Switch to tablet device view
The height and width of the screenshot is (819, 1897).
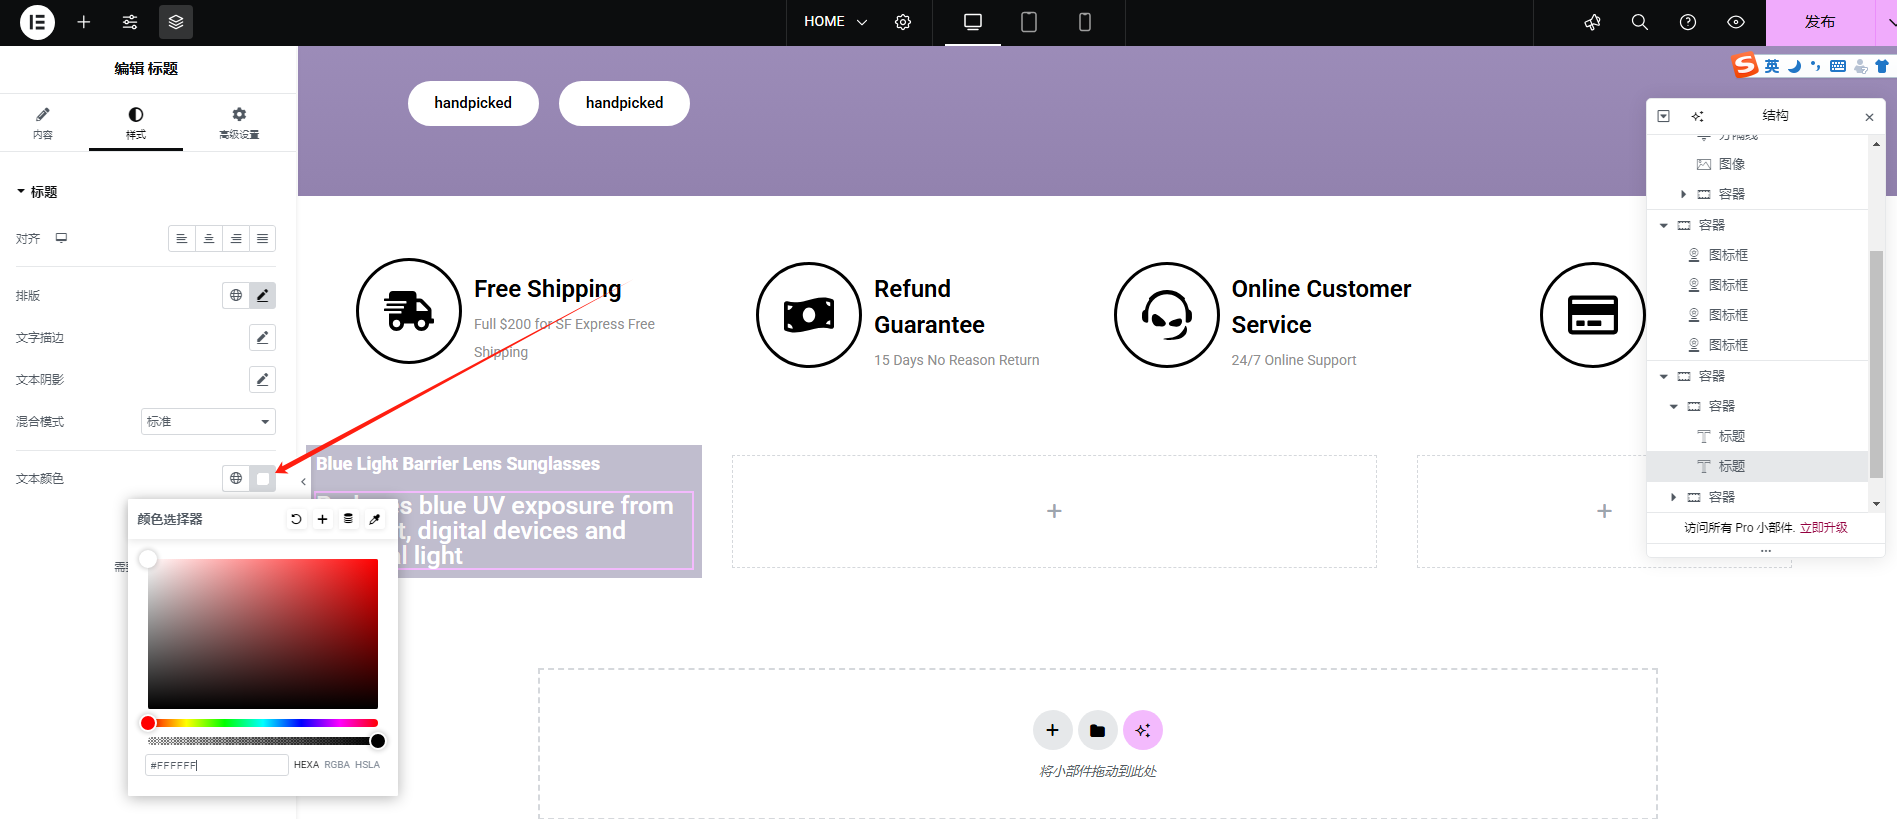tap(1028, 22)
